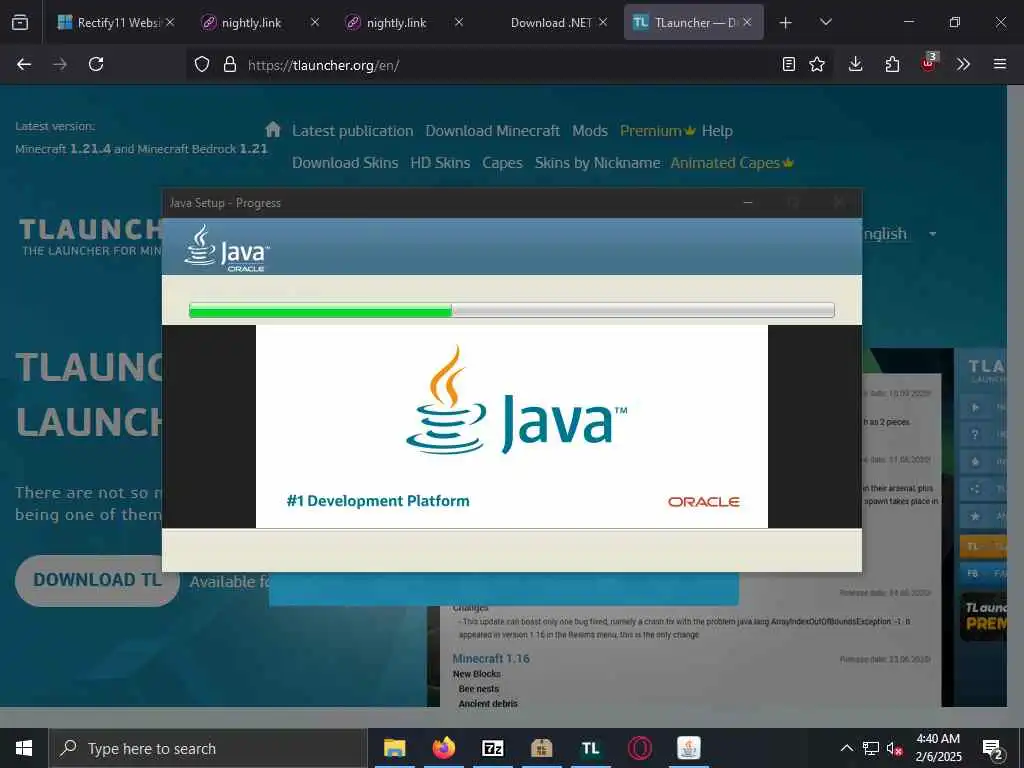Toggle reader view icon in address bar
This screenshot has width=1024, height=768.
point(789,64)
